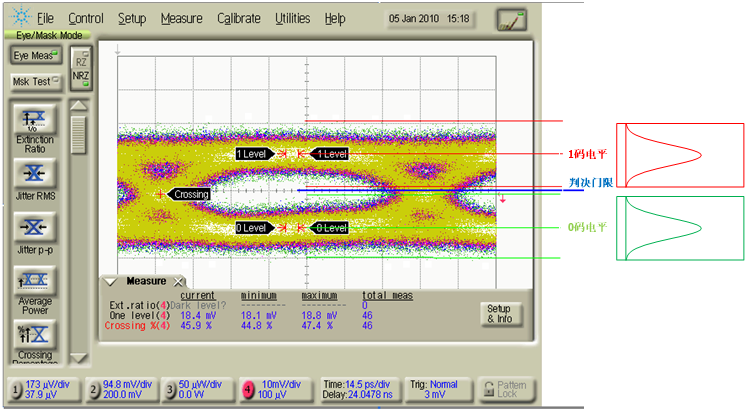Click the right 0 Level marker label

[329, 228]
